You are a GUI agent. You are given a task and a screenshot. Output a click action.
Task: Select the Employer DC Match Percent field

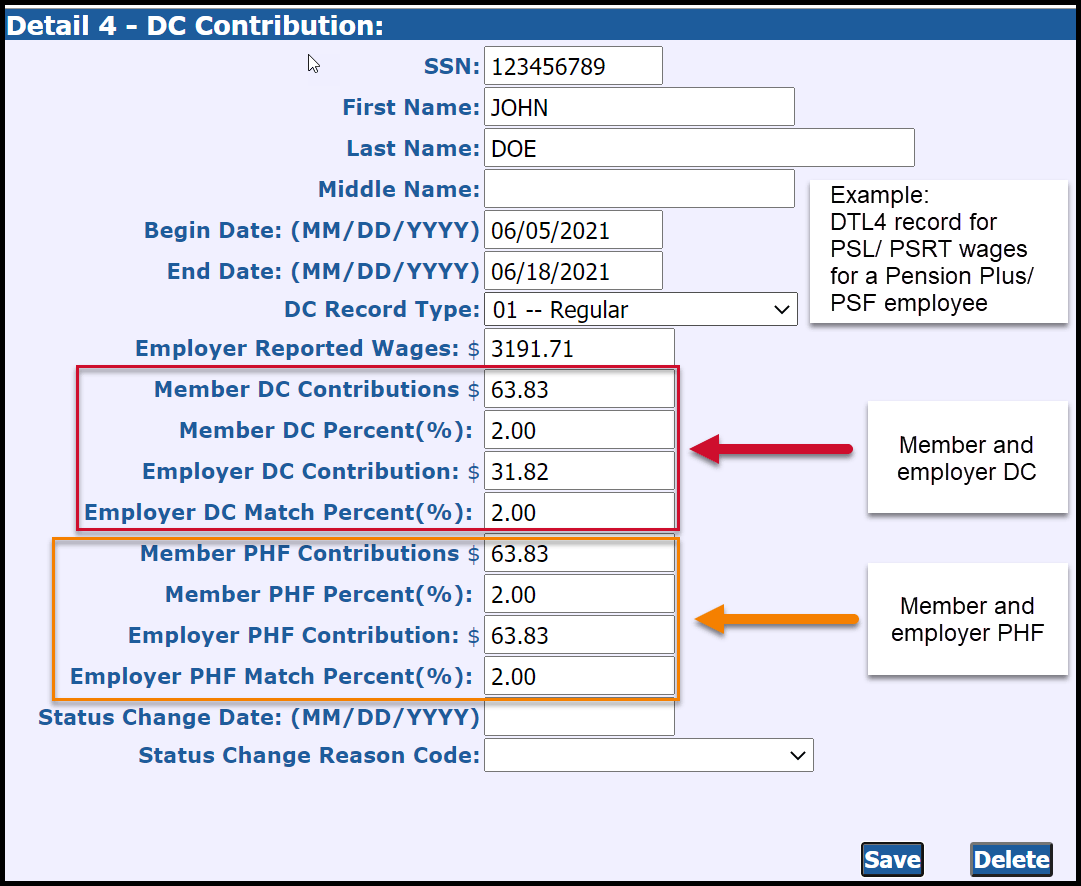coord(579,511)
